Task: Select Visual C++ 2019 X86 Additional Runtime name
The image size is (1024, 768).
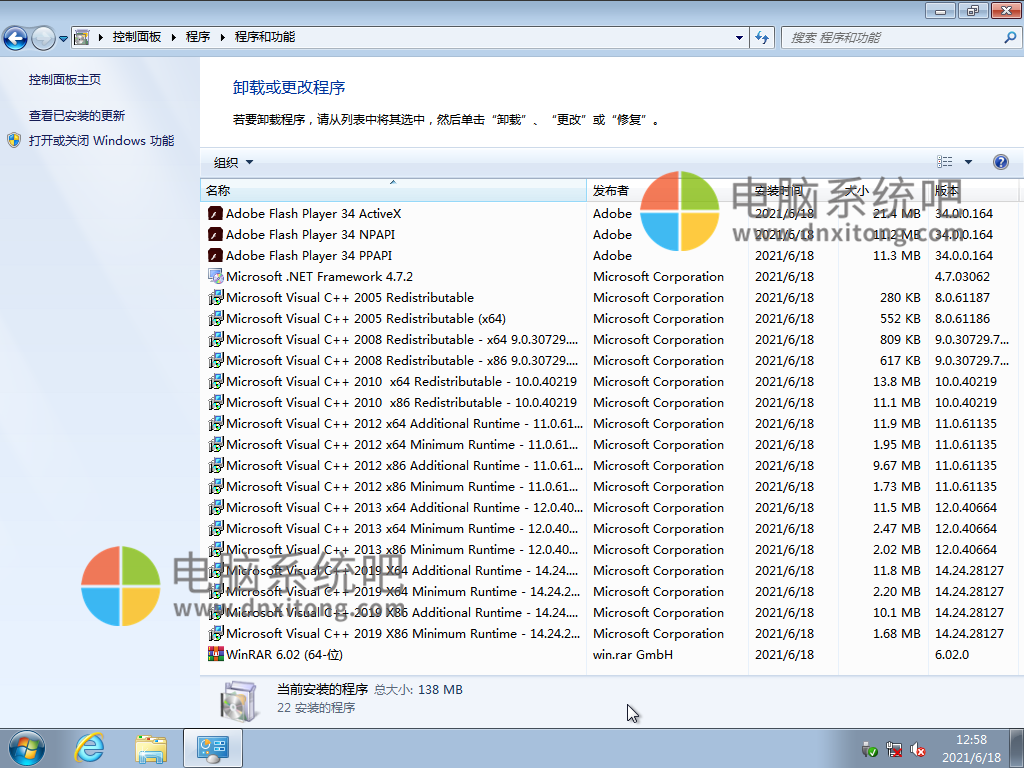Action: [402, 613]
